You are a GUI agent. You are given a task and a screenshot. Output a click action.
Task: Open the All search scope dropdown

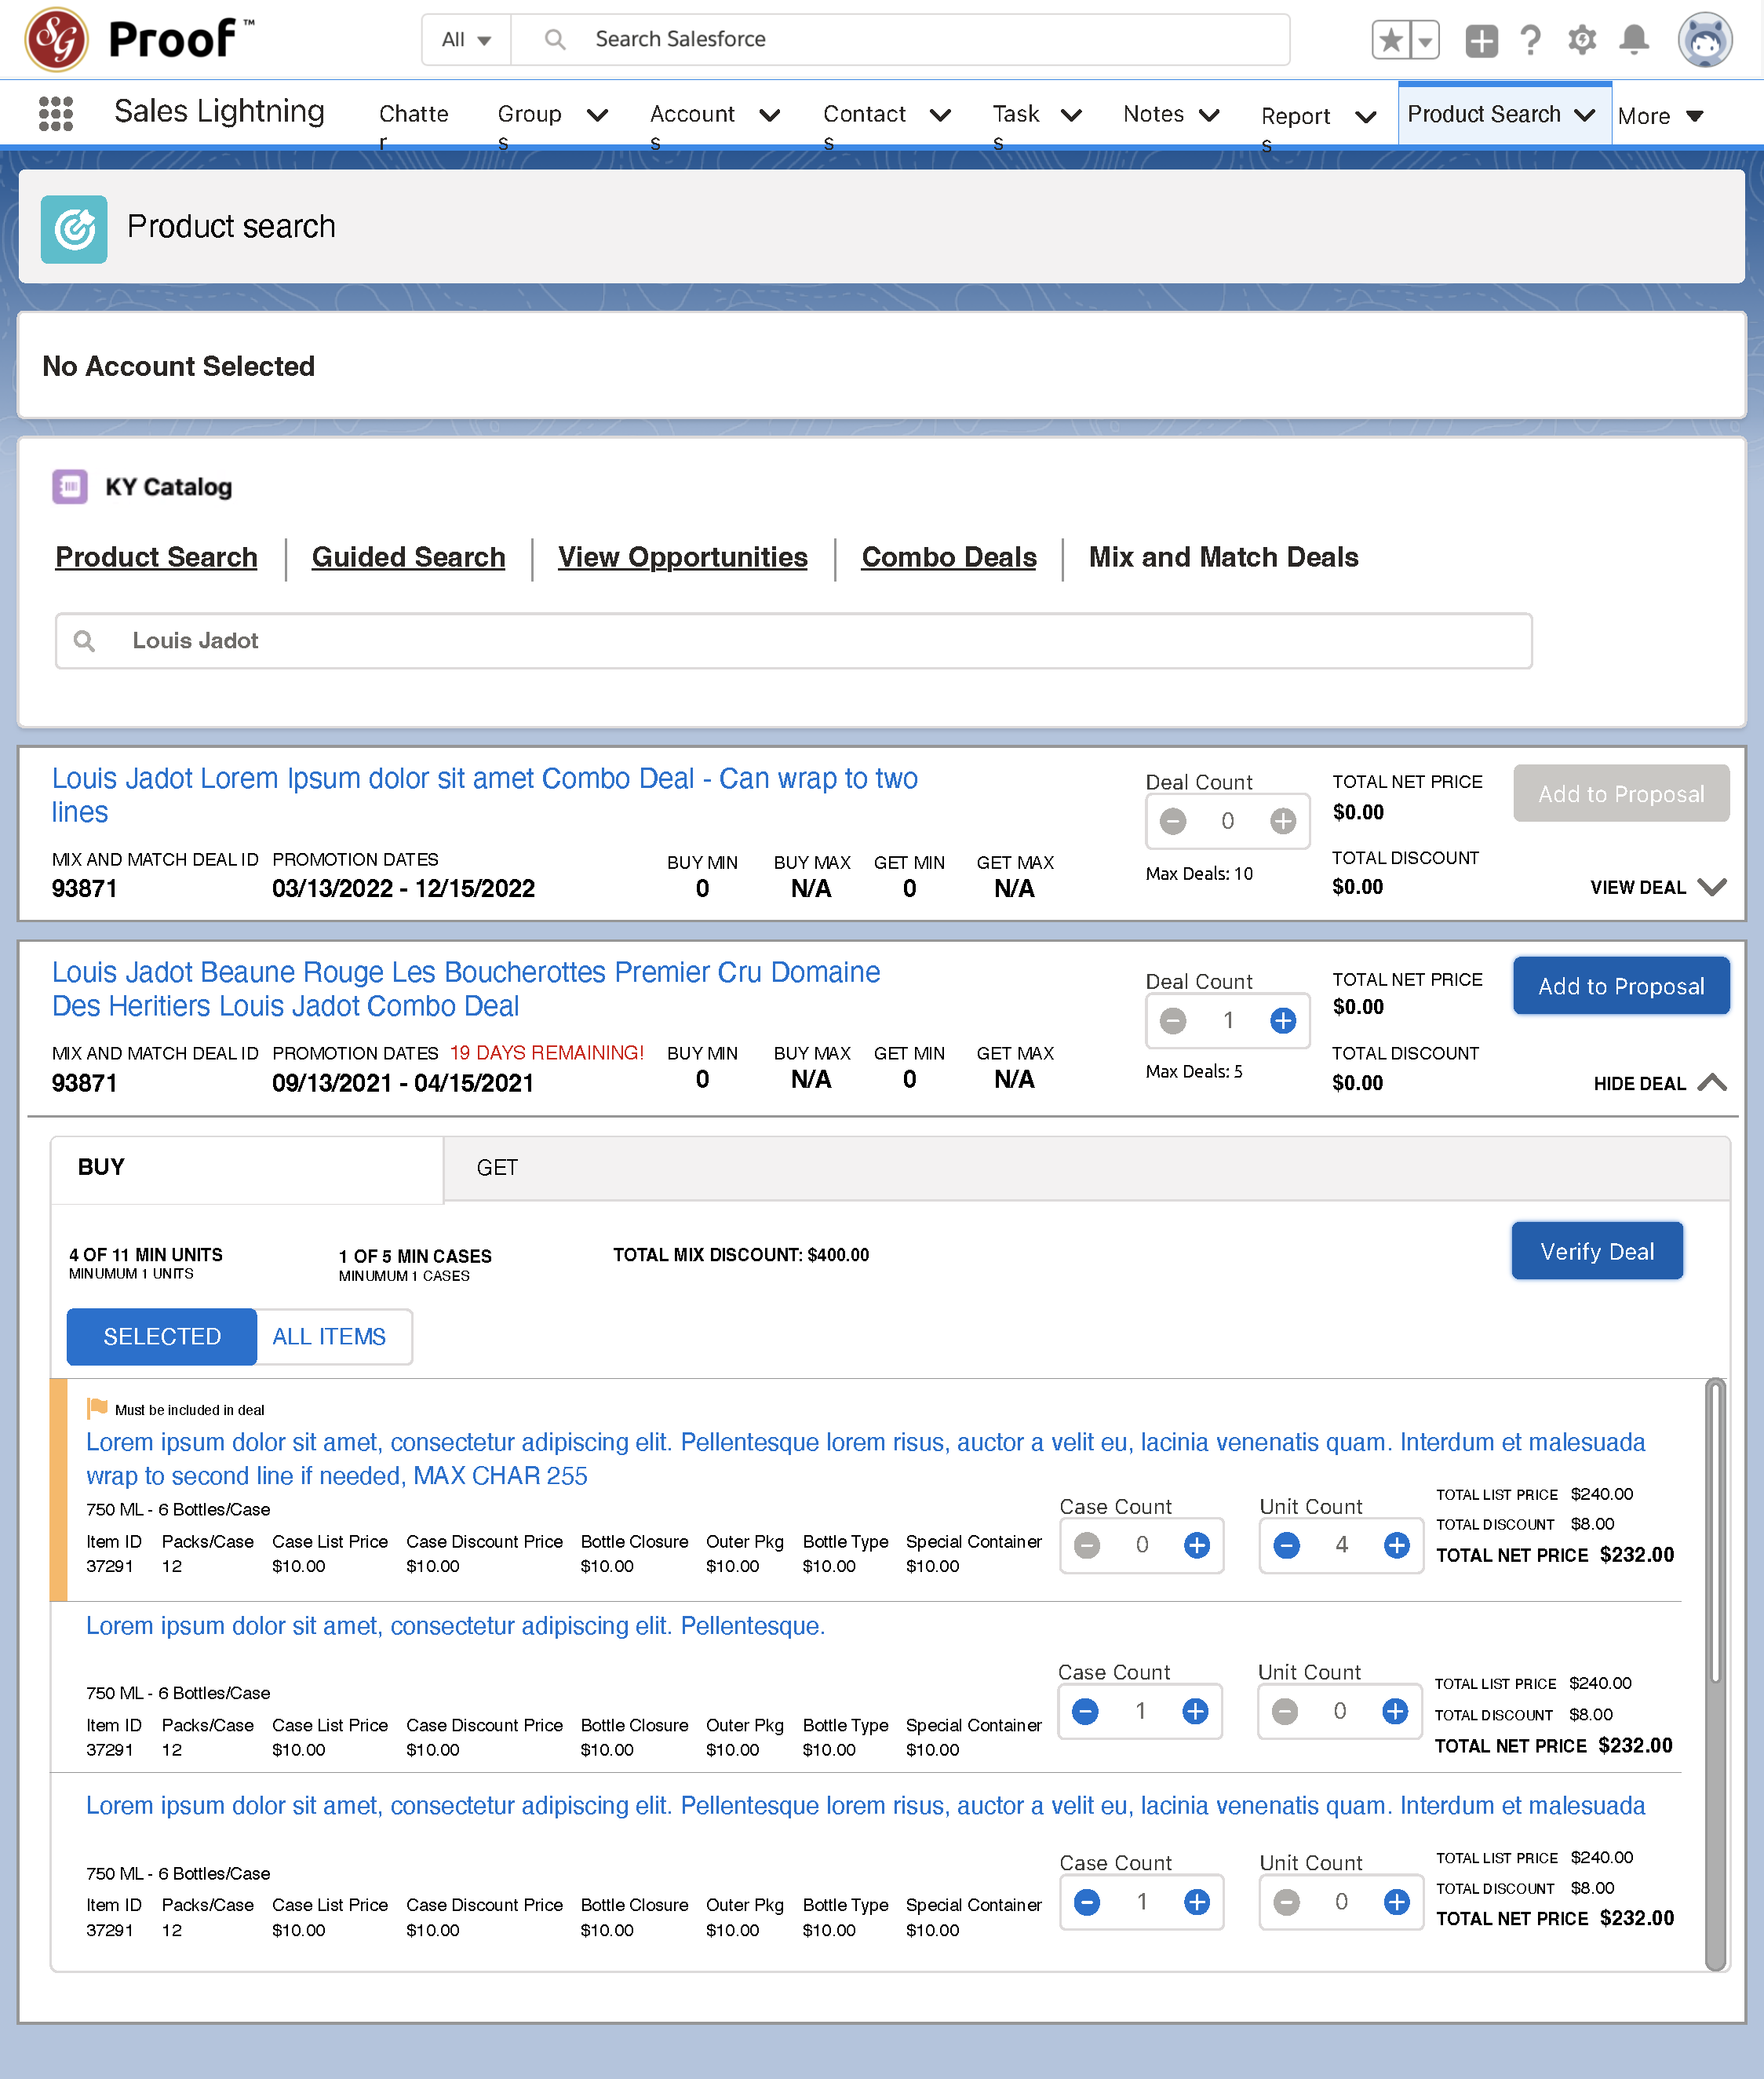click(x=466, y=40)
